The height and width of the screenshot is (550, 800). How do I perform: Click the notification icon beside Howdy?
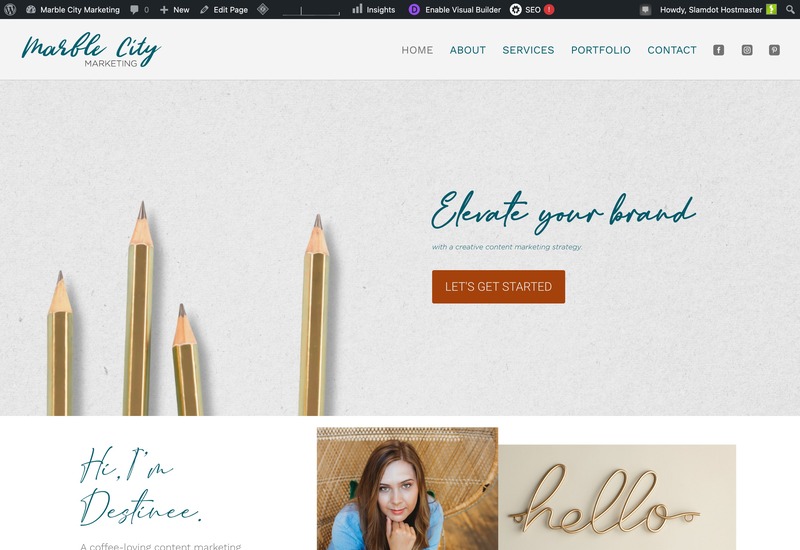pos(645,9)
